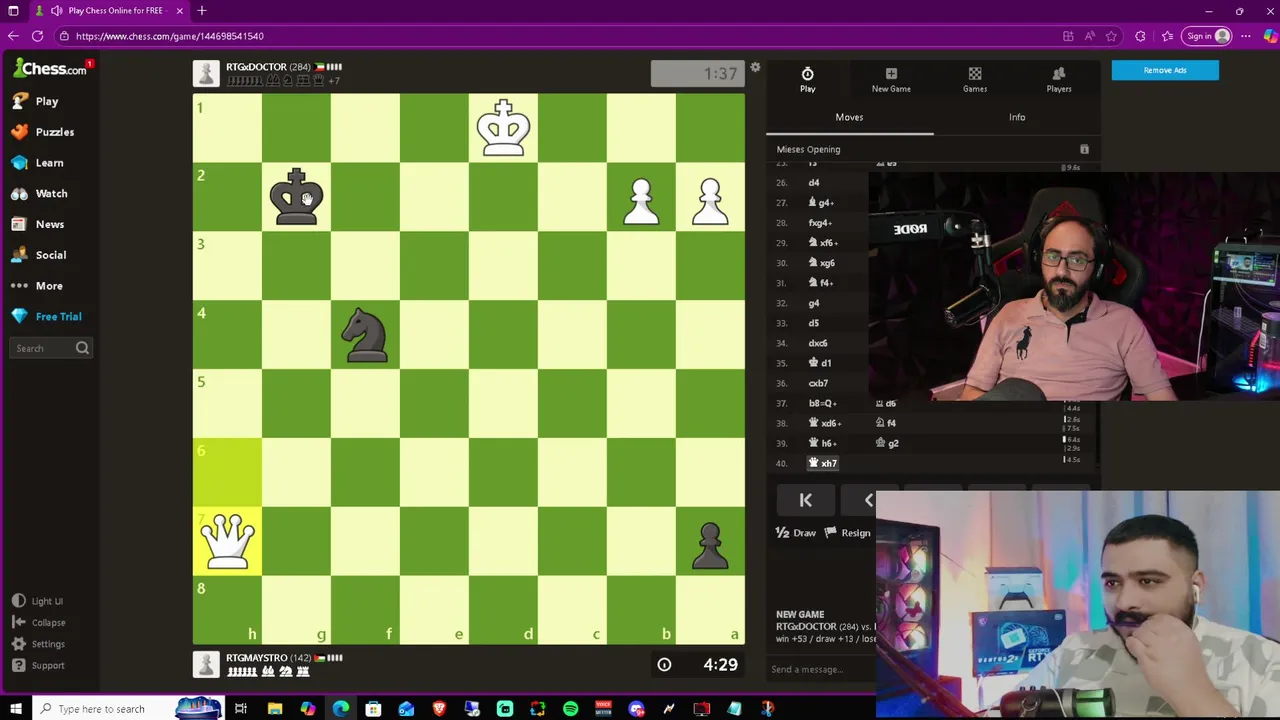
Task: Click the search magnifier icon in sidebar
Action: 83,348
